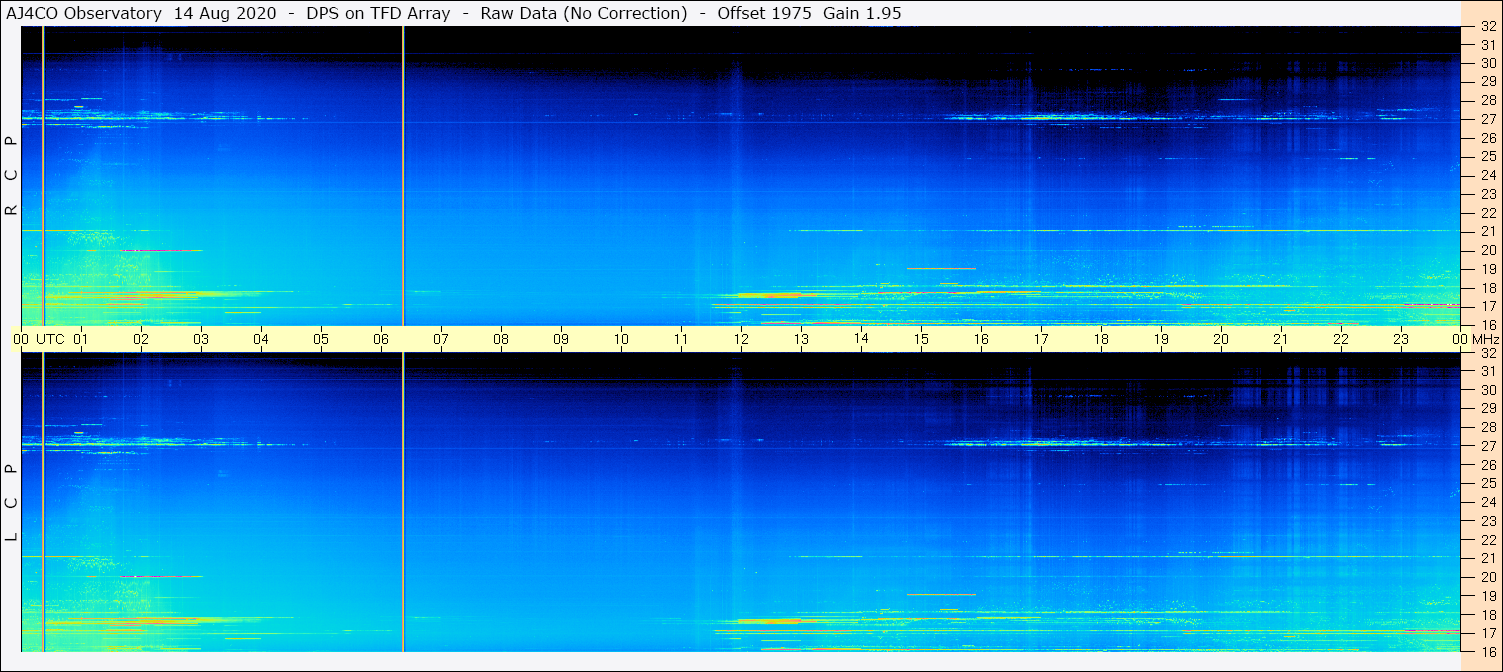Click the '06' hour label on time axis
This screenshot has height=672, width=1503.
pos(381,339)
